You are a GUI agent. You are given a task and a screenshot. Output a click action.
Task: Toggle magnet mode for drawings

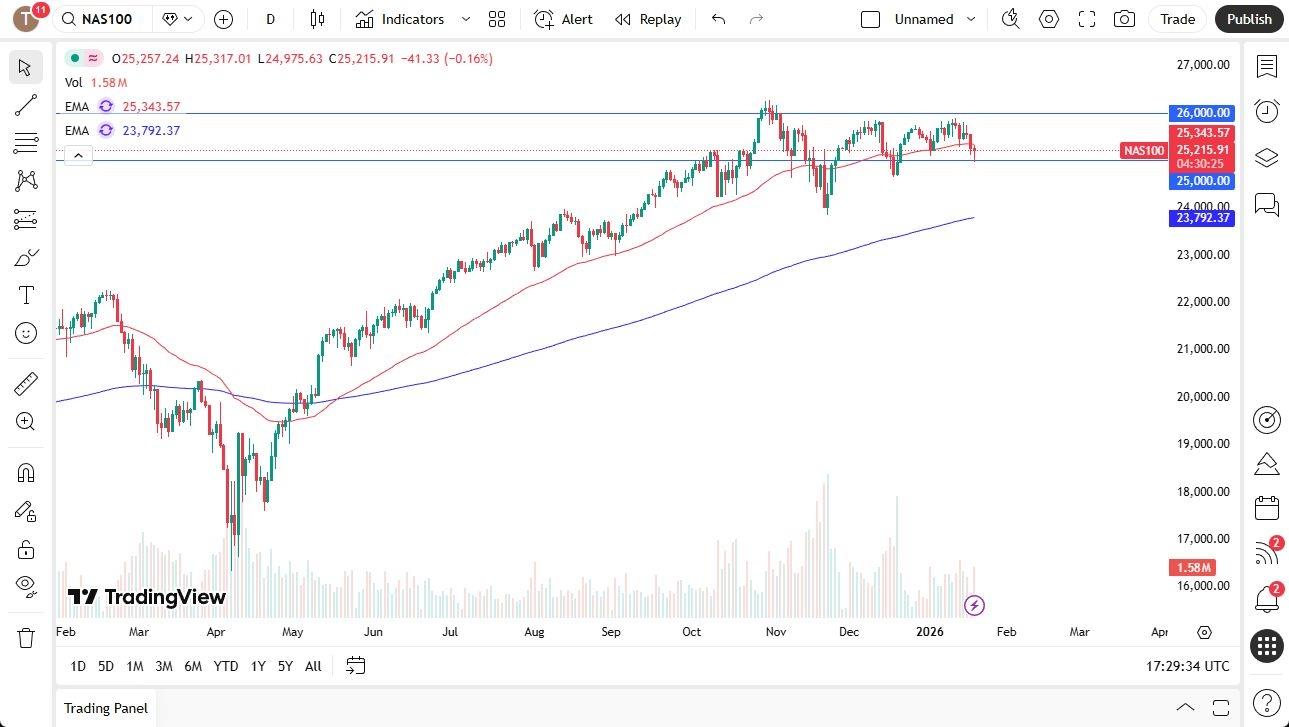[x=25, y=472]
